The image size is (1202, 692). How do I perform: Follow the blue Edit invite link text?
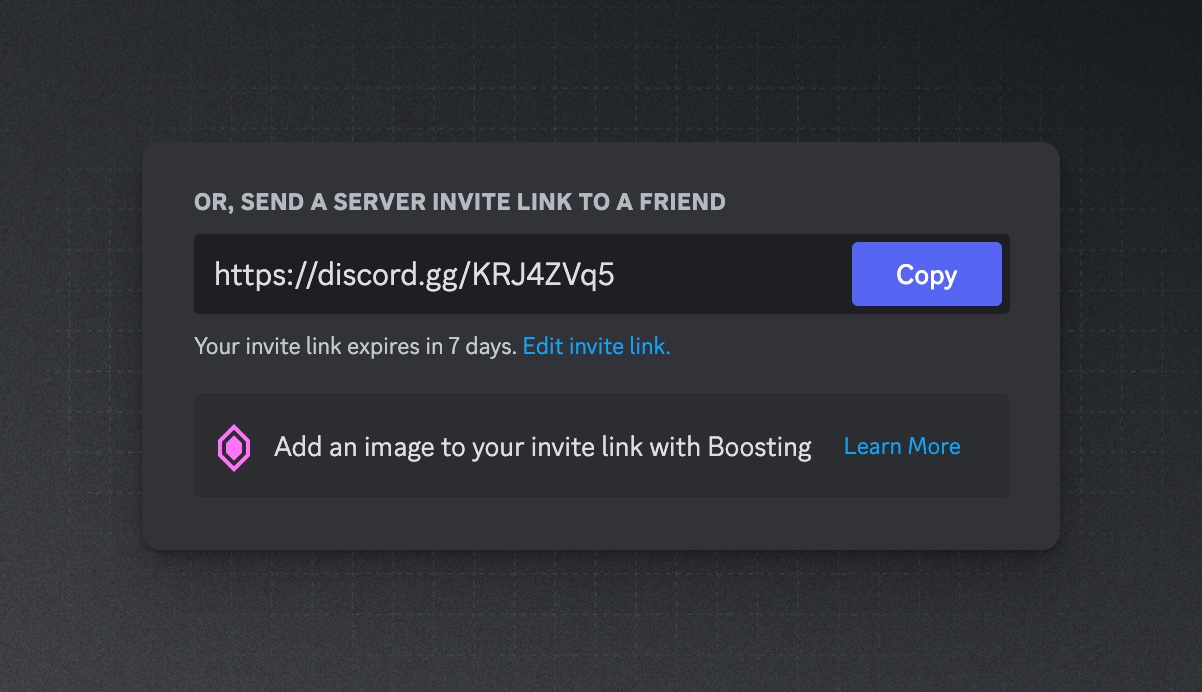(x=596, y=346)
